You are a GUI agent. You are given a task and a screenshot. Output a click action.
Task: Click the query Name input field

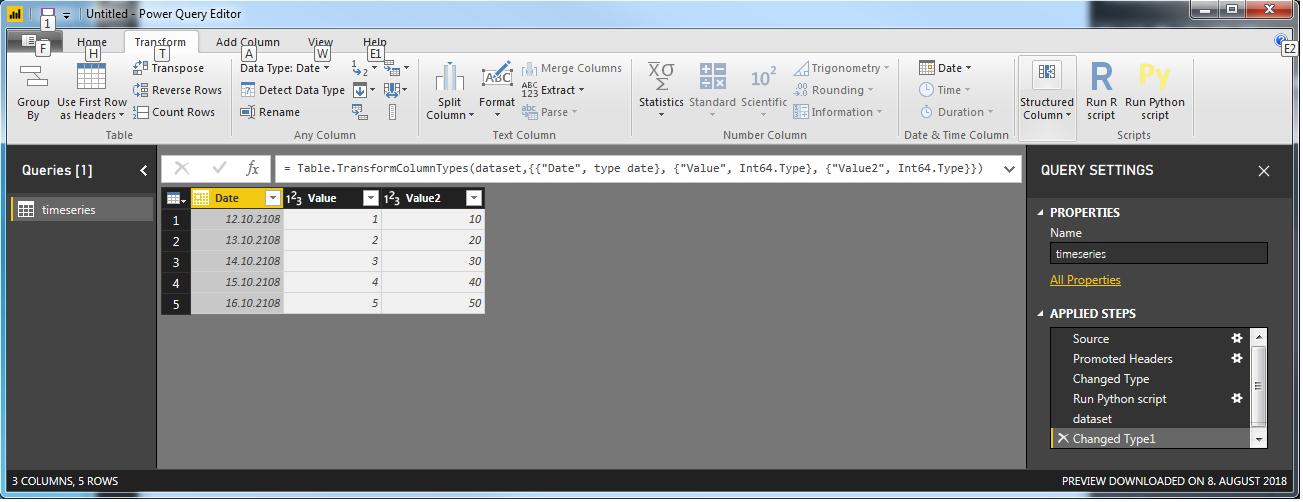tap(1158, 254)
